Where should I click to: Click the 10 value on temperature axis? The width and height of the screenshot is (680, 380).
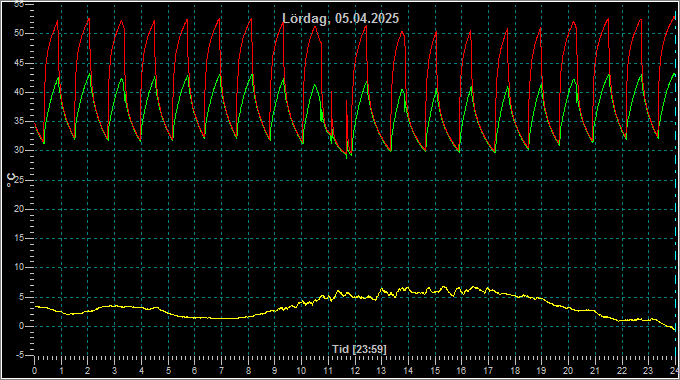coord(19,268)
